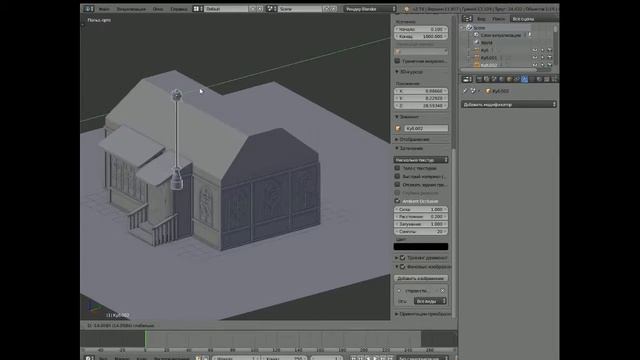Toggle the background images panel checkbox

[402, 267]
